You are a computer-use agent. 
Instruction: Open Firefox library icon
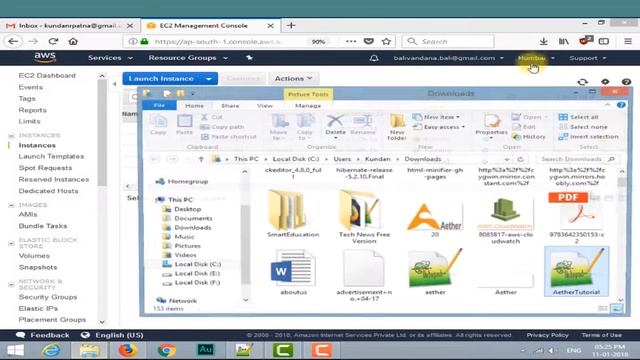564,41
